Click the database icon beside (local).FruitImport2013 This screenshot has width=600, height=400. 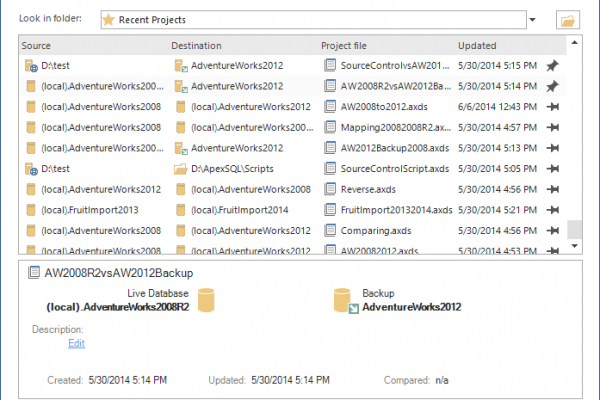[31, 210]
